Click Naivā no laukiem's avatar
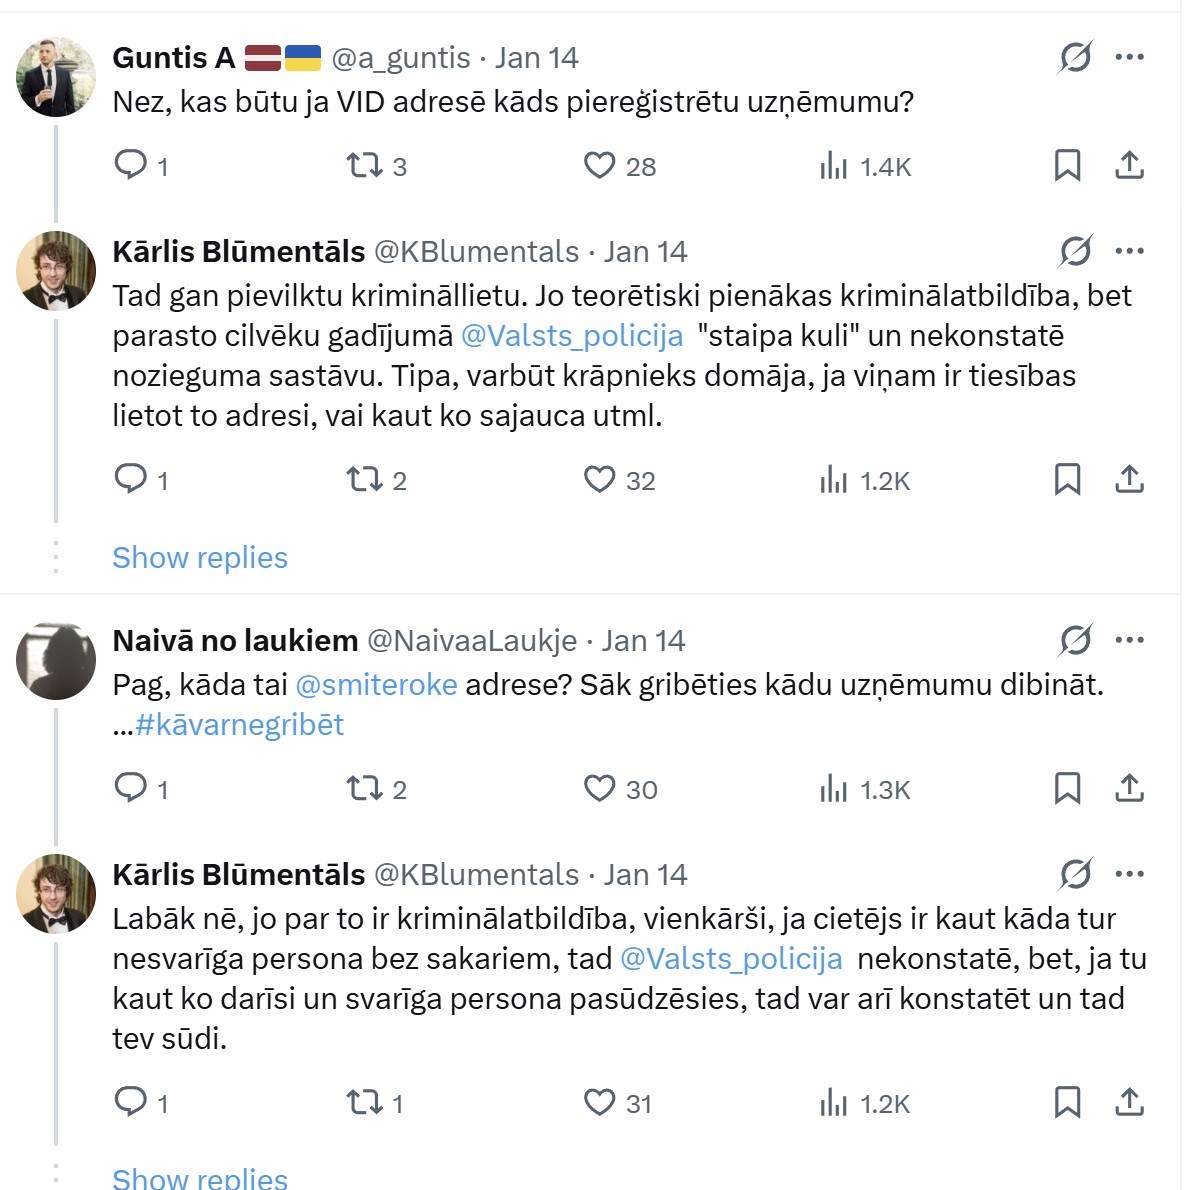This screenshot has width=1190, height=1190. click(56, 660)
